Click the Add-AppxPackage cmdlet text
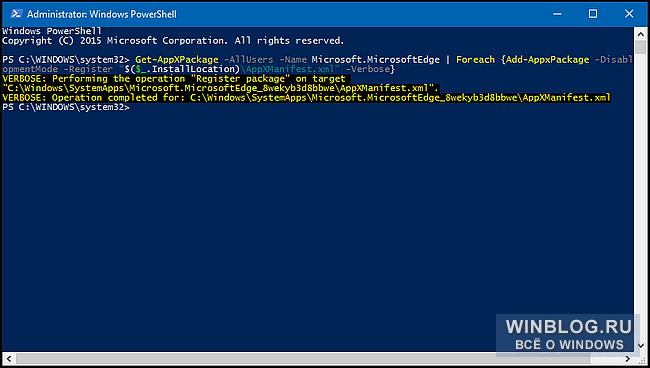 [547, 60]
